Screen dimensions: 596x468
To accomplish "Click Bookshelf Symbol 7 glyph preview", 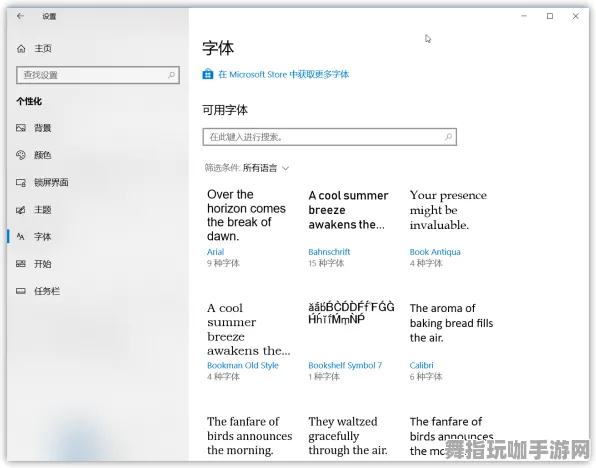I will point(351,313).
